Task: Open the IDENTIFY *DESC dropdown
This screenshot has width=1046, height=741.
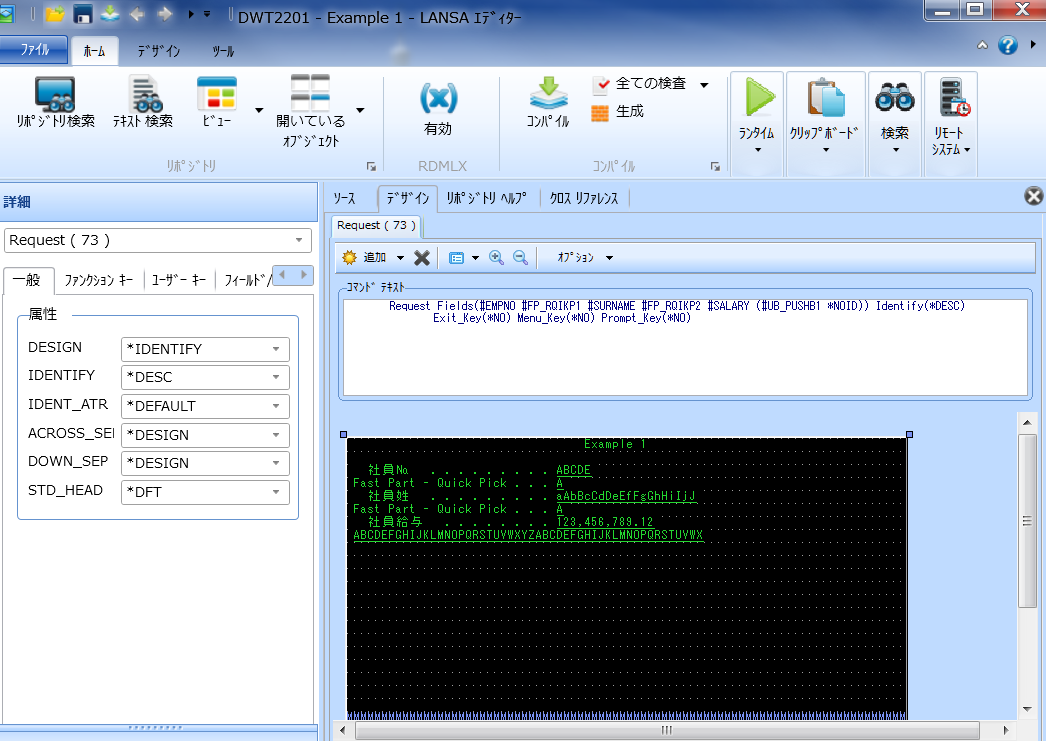Action: click(x=205, y=377)
